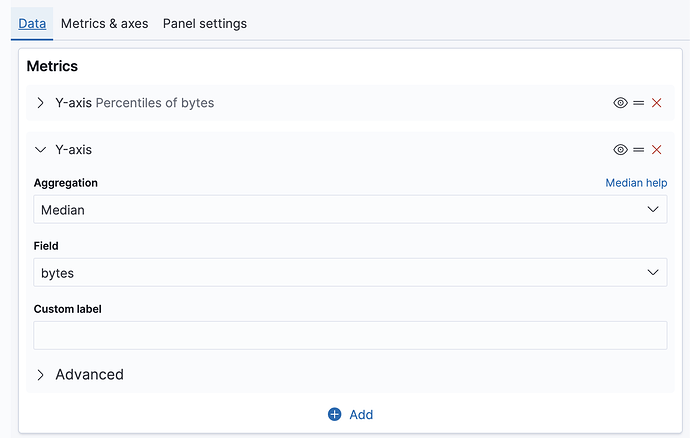Remove the Percentiles of bytes metric
The image size is (690, 438).
click(657, 103)
